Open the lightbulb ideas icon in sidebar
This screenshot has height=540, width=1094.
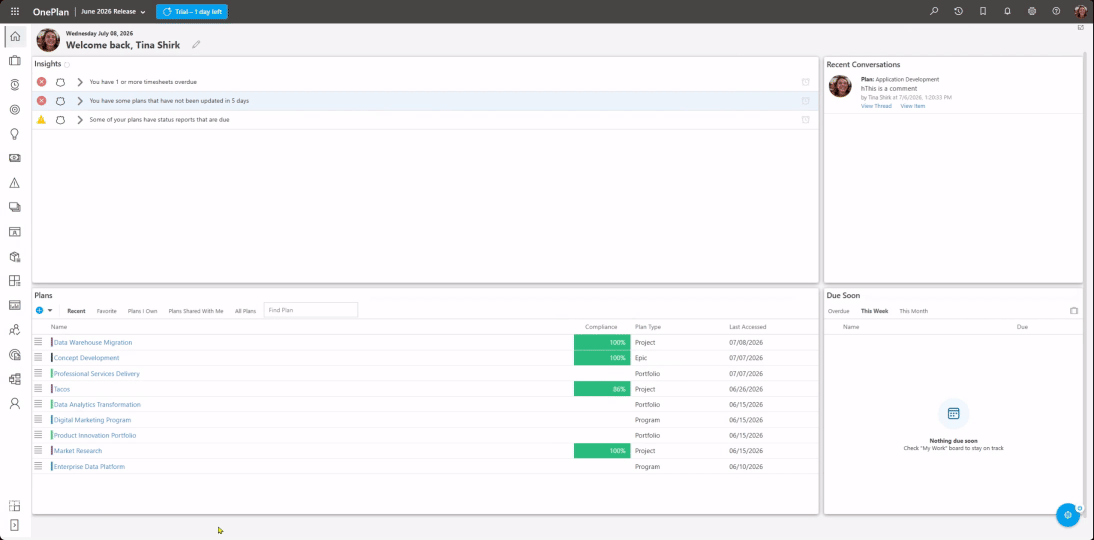pos(15,134)
